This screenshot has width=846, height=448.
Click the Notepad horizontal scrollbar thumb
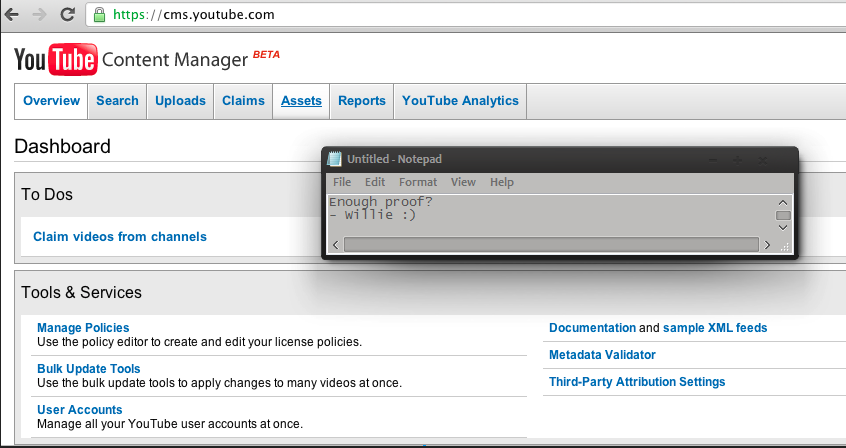[551, 245]
